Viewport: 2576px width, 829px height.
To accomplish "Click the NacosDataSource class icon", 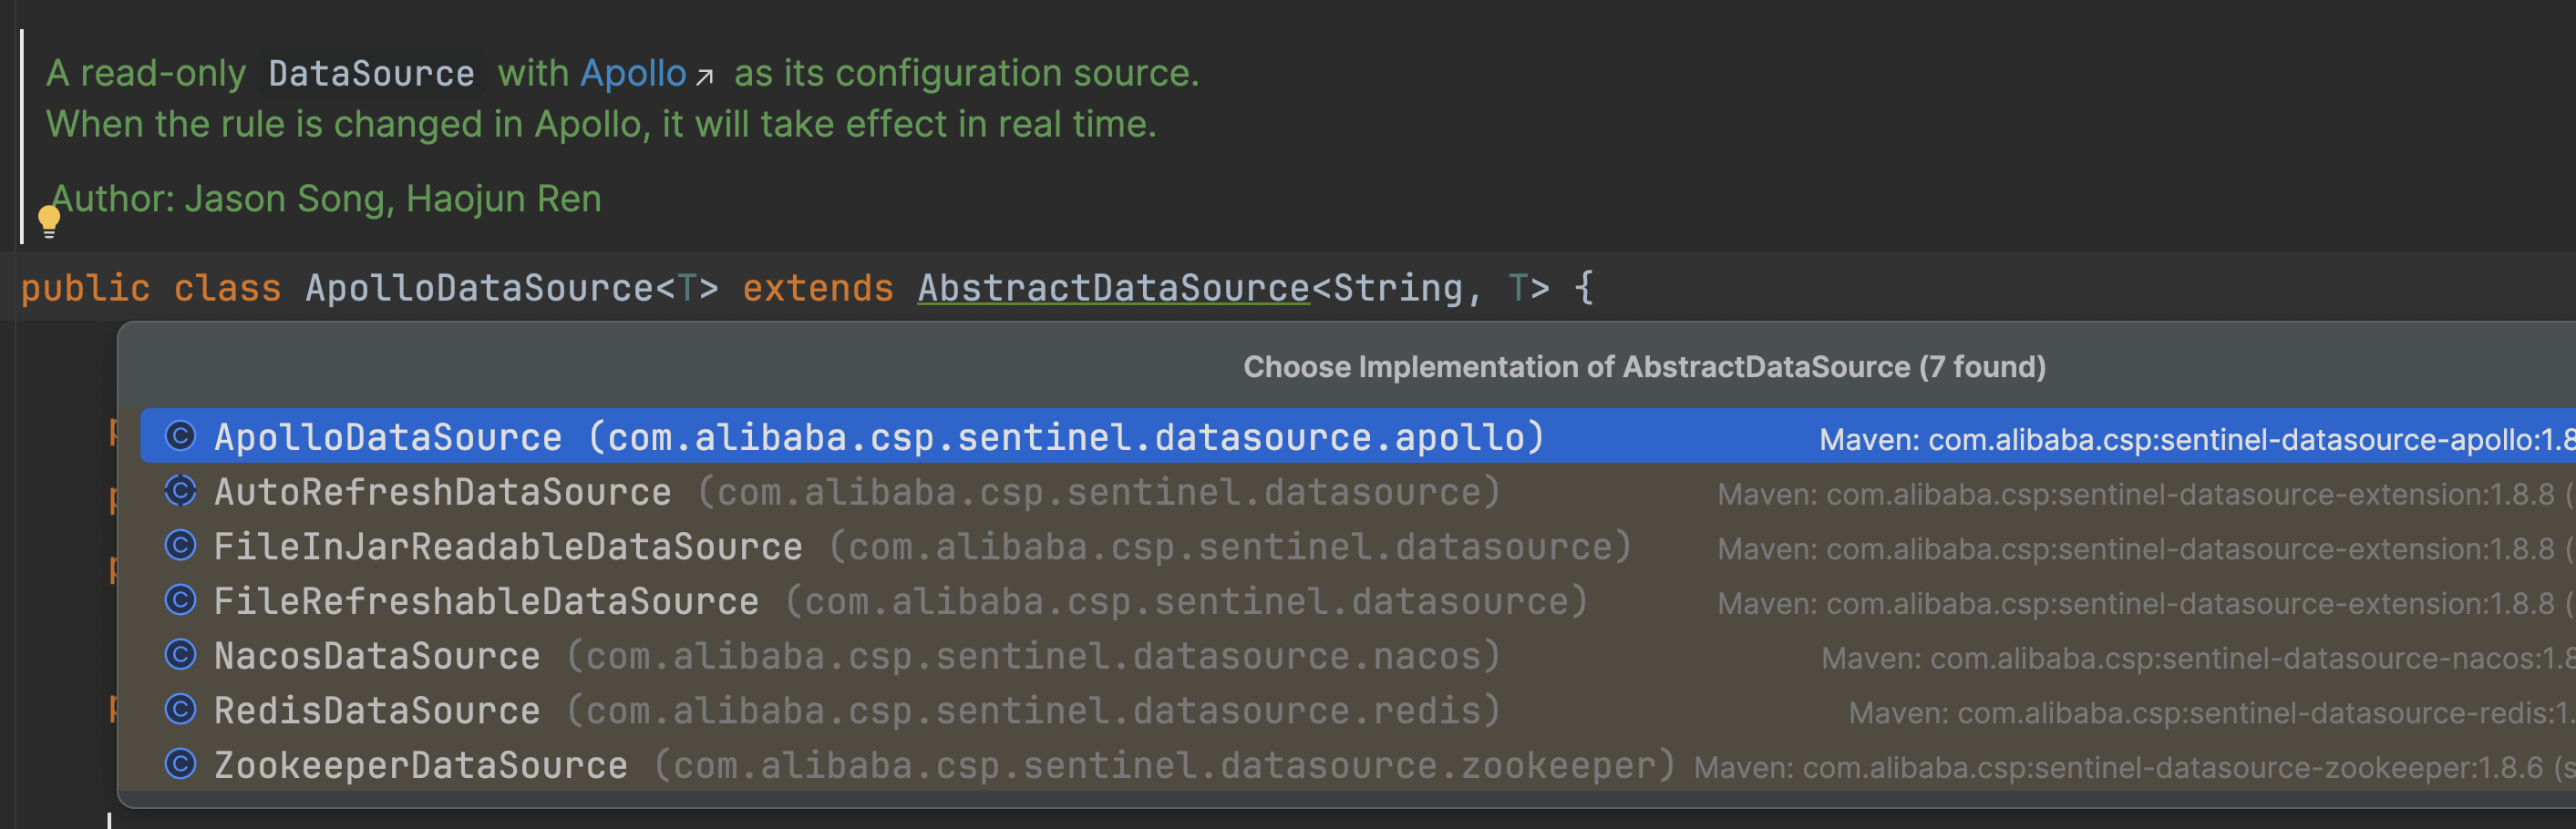I will tap(180, 655).
